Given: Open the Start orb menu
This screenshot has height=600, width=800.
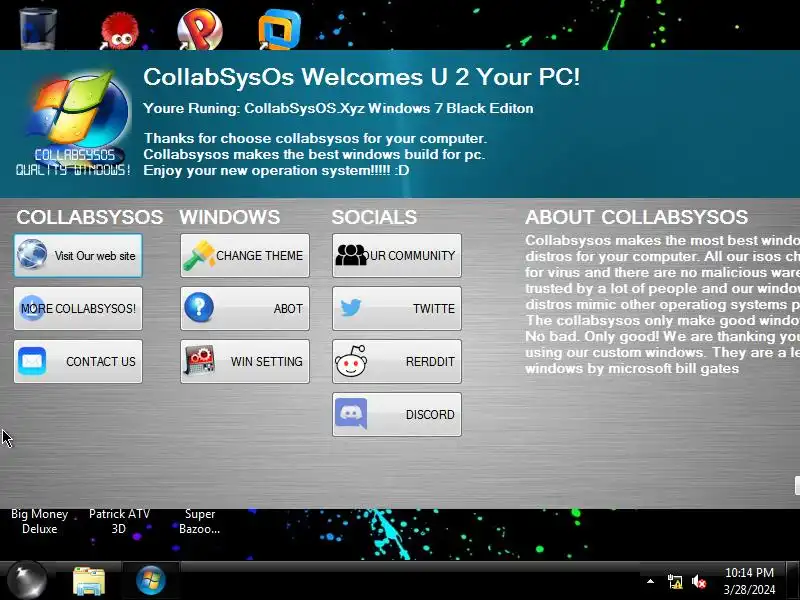Looking at the screenshot, I should pos(27,580).
